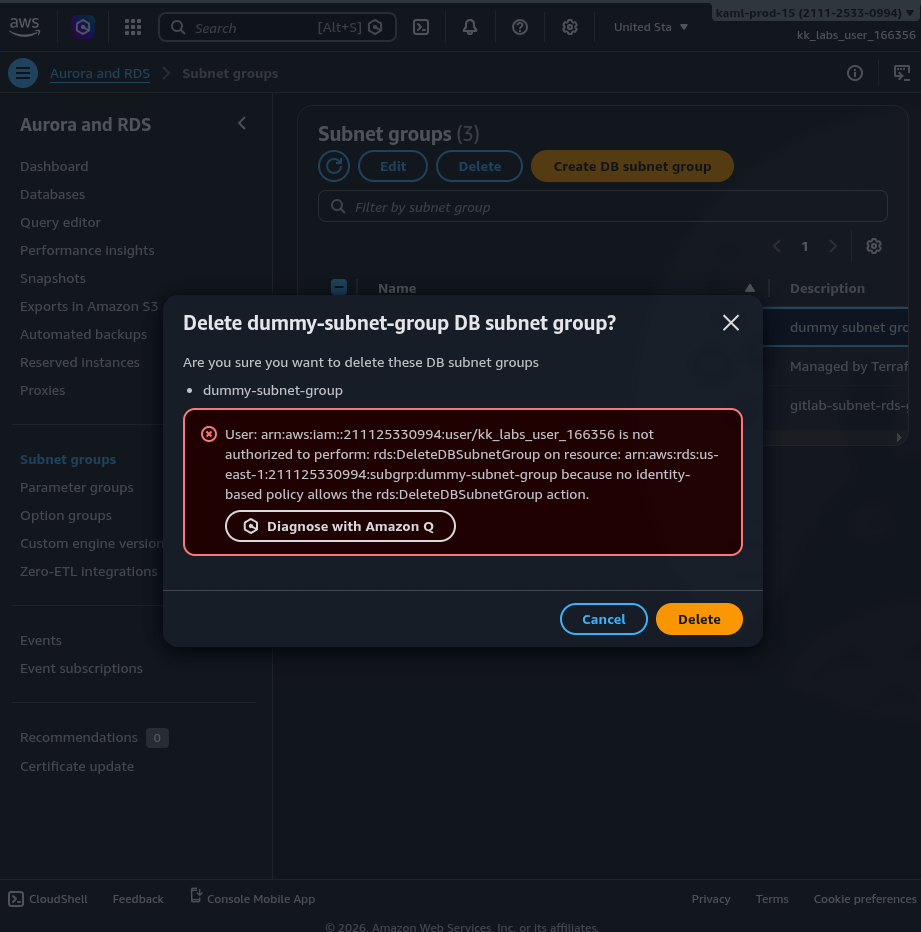921x932 pixels.
Task: Open the help question mark menu
Action: click(520, 27)
